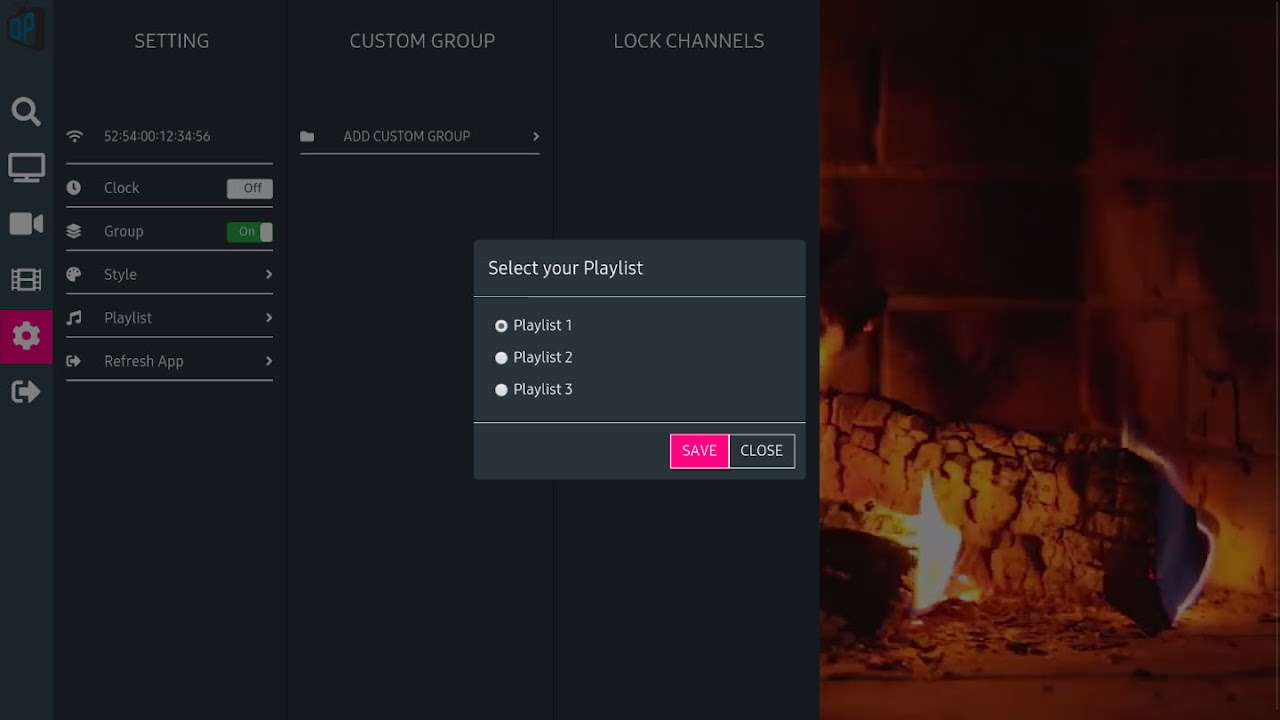
Task: Expand the Style chevron arrow
Action: (268, 275)
